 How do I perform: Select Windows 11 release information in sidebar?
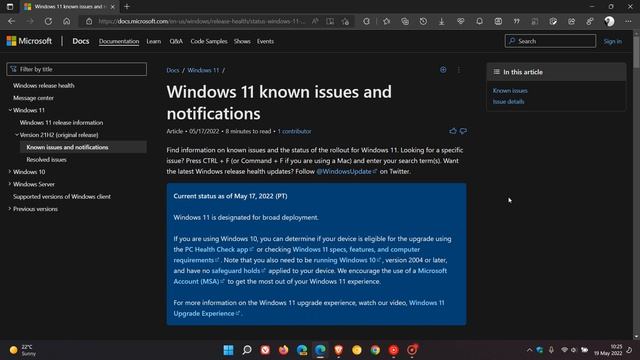point(61,122)
